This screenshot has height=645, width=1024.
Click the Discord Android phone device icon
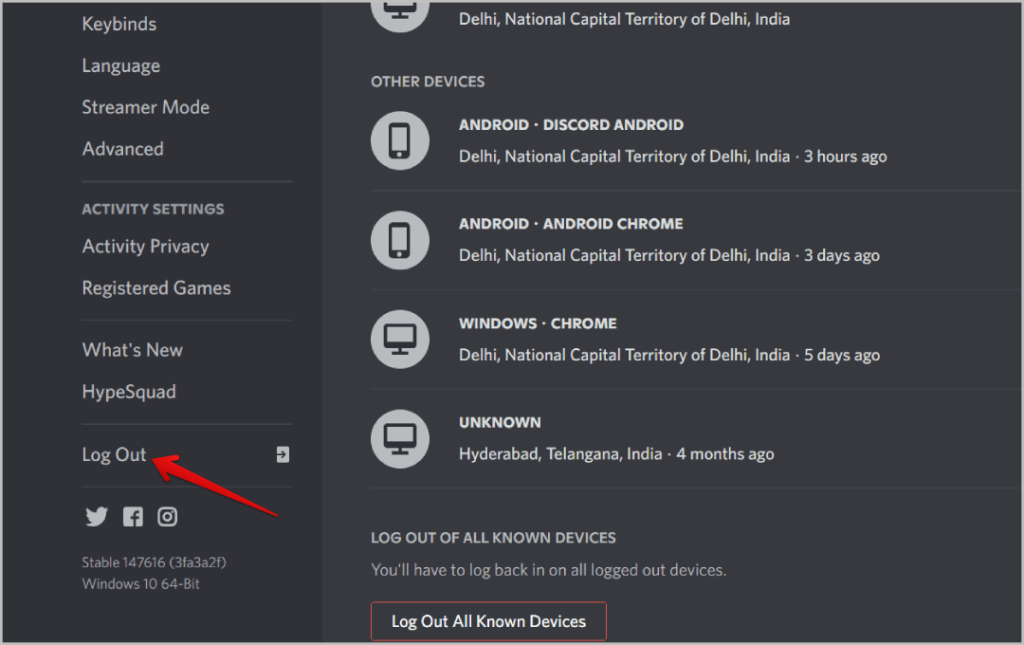click(x=399, y=140)
